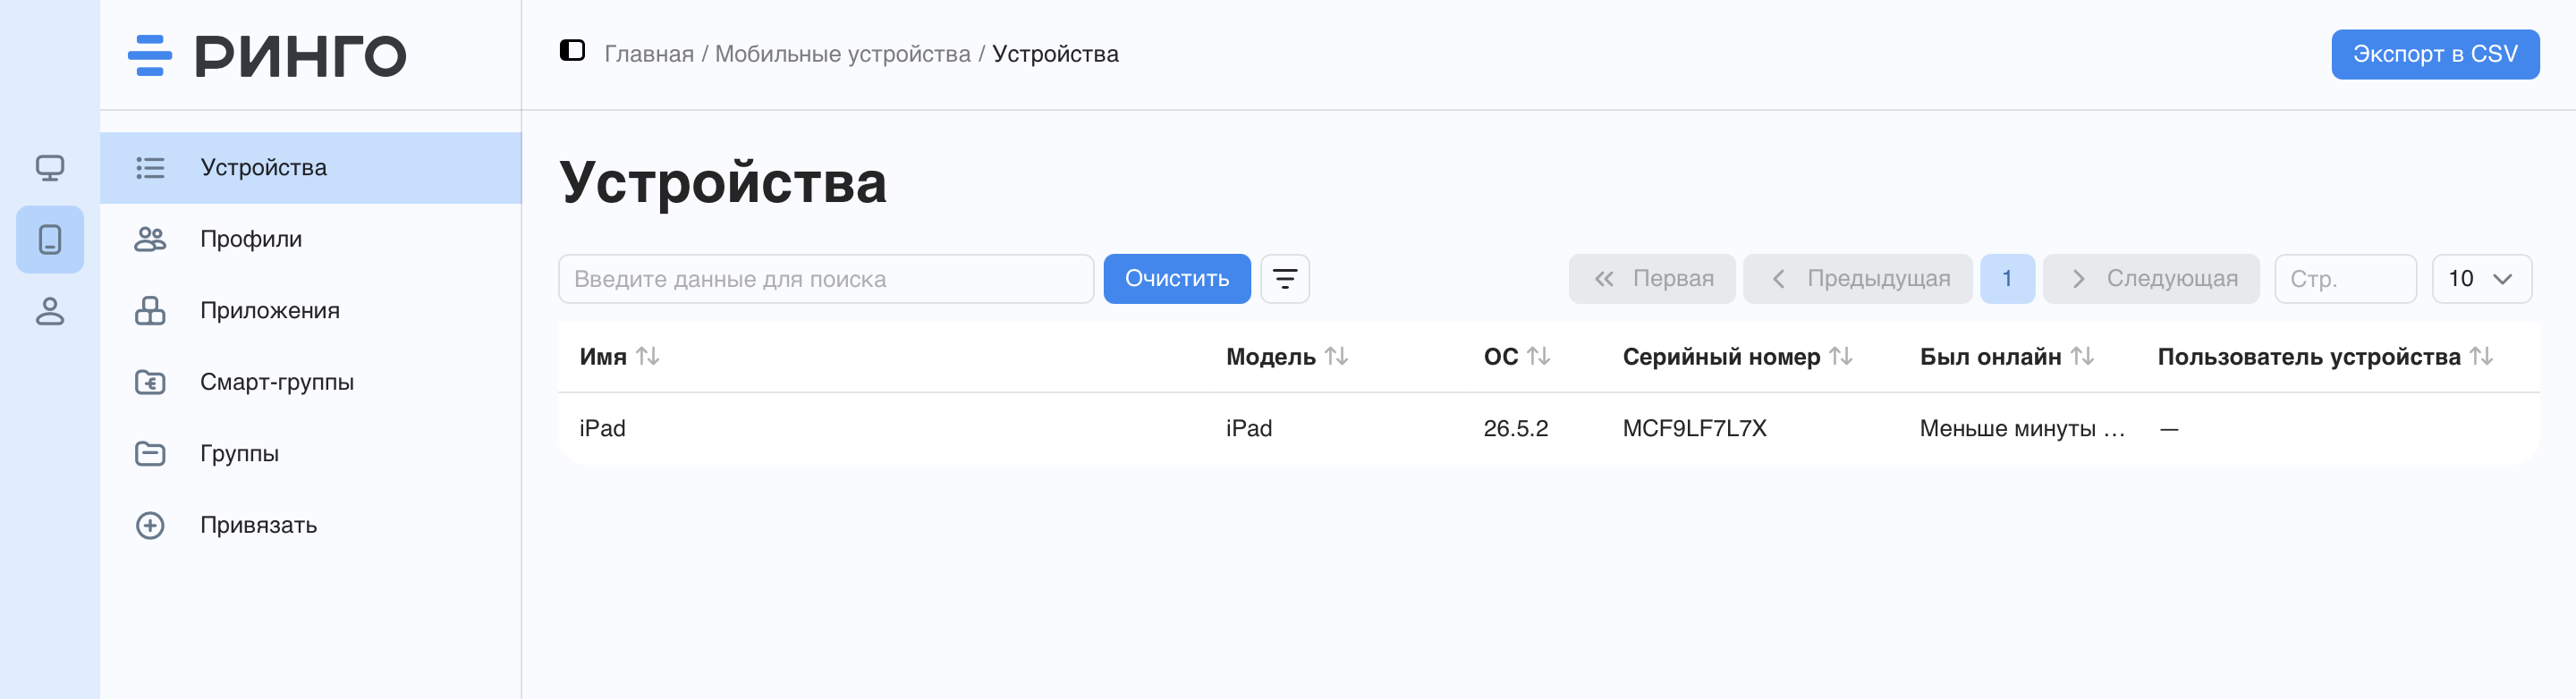The width and height of the screenshot is (2576, 699).
Task: Click Главная breadcrumb link
Action: tap(649, 54)
